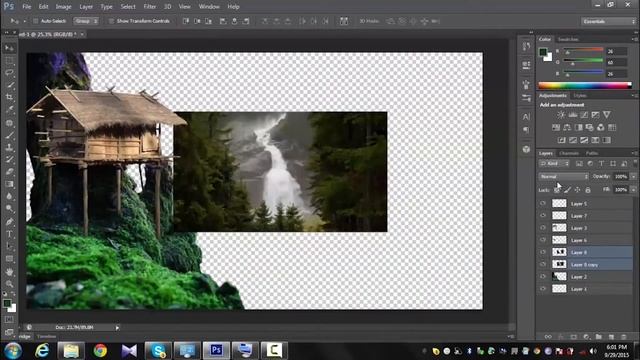
Task: Open the Layer menu
Action: coord(86,7)
